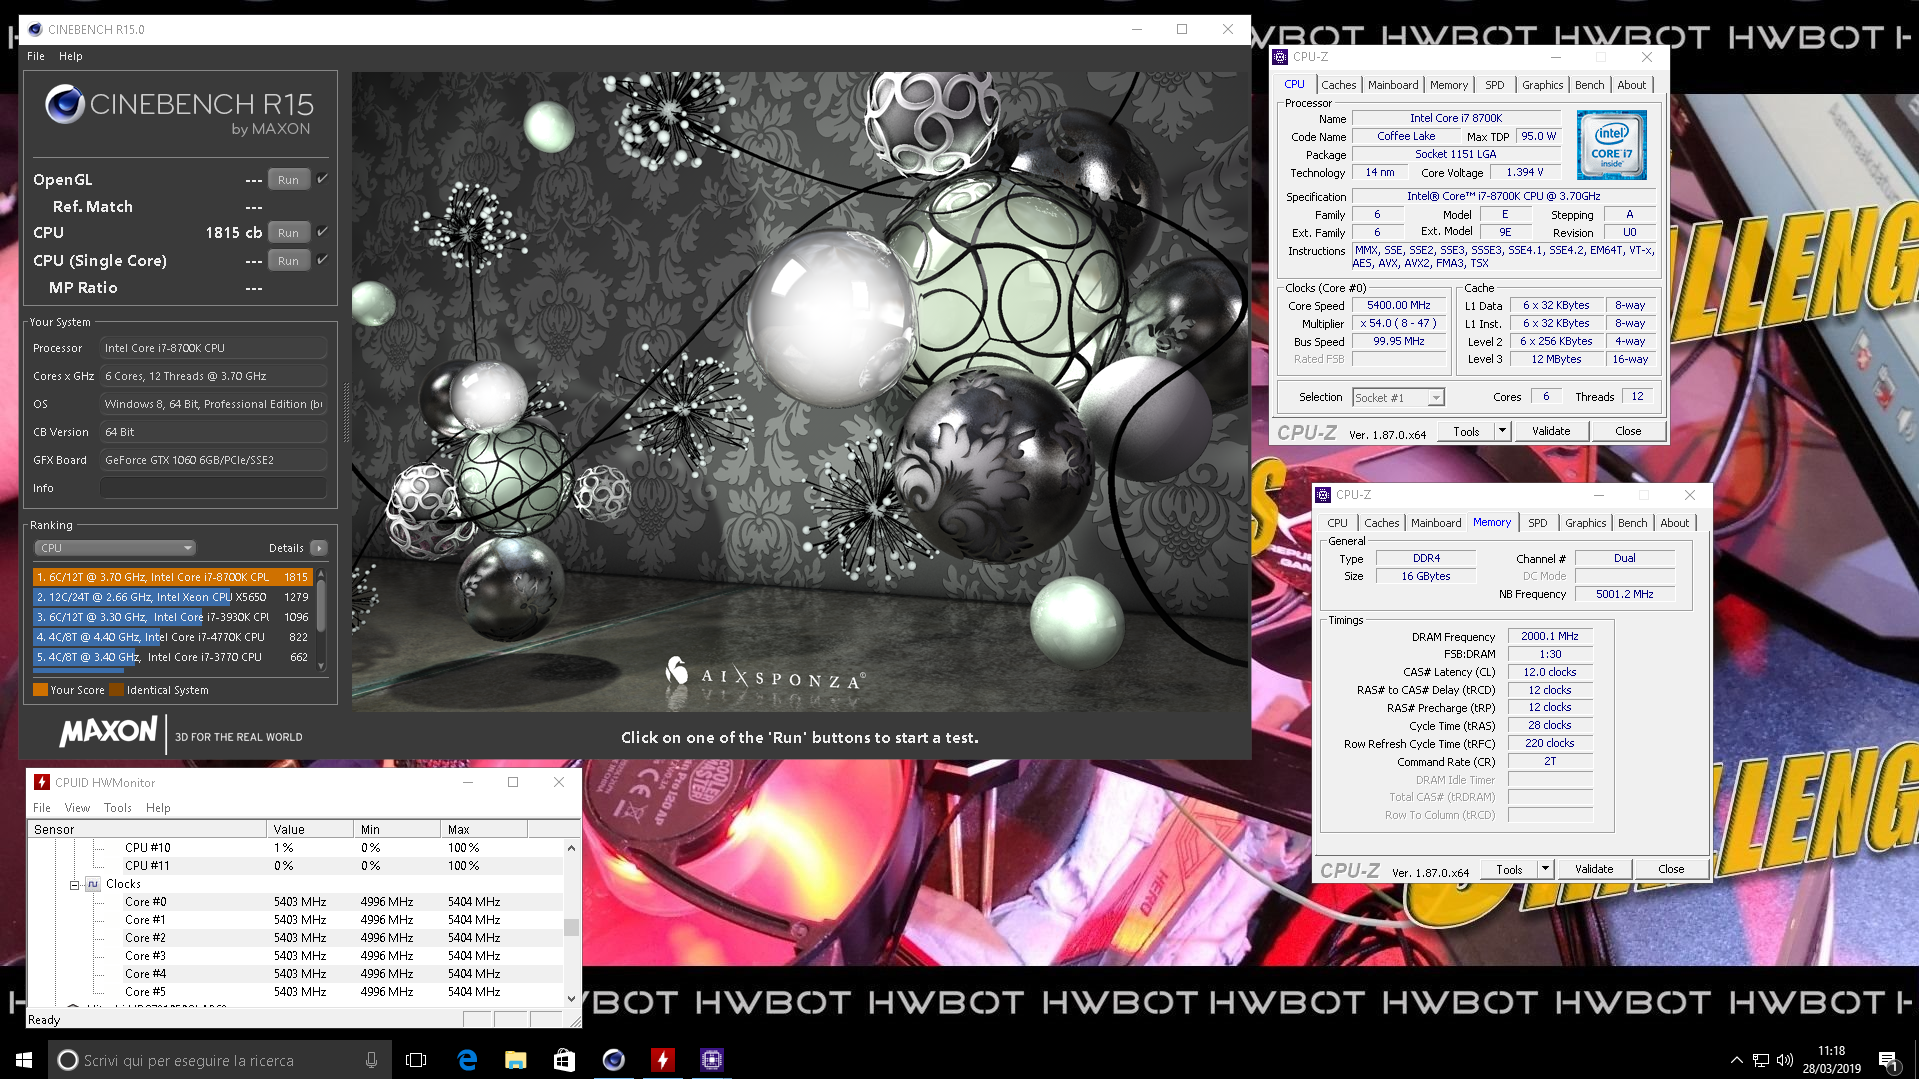Image resolution: width=1919 pixels, height=1079 pixels.
Task: Click Tools button in upper CPU-Z window
Action: click(1466, 431)
